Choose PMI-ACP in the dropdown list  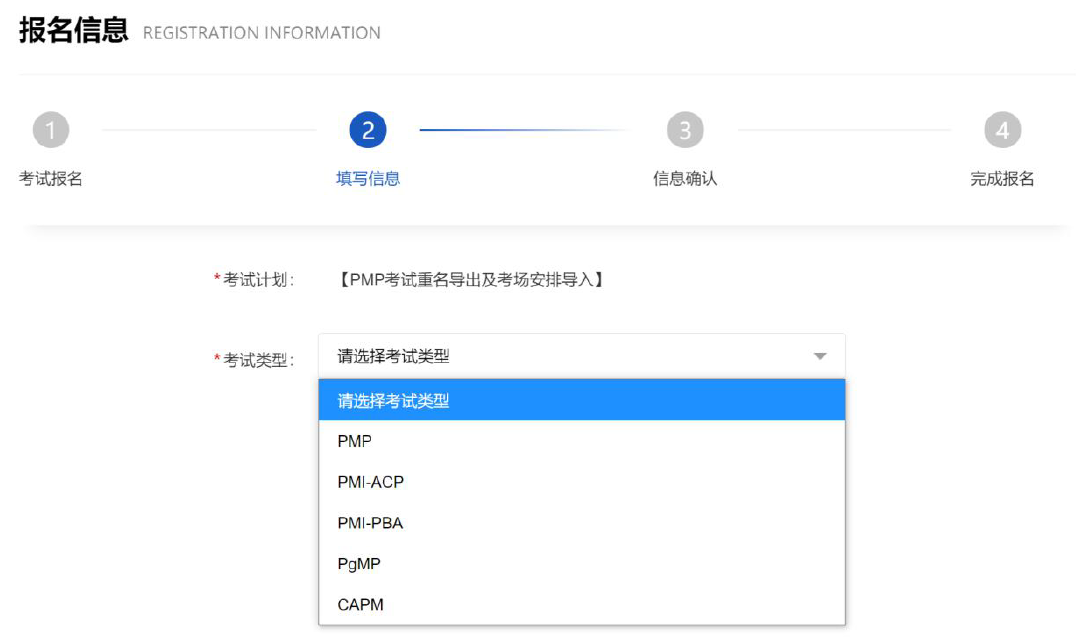click(581, 482)
